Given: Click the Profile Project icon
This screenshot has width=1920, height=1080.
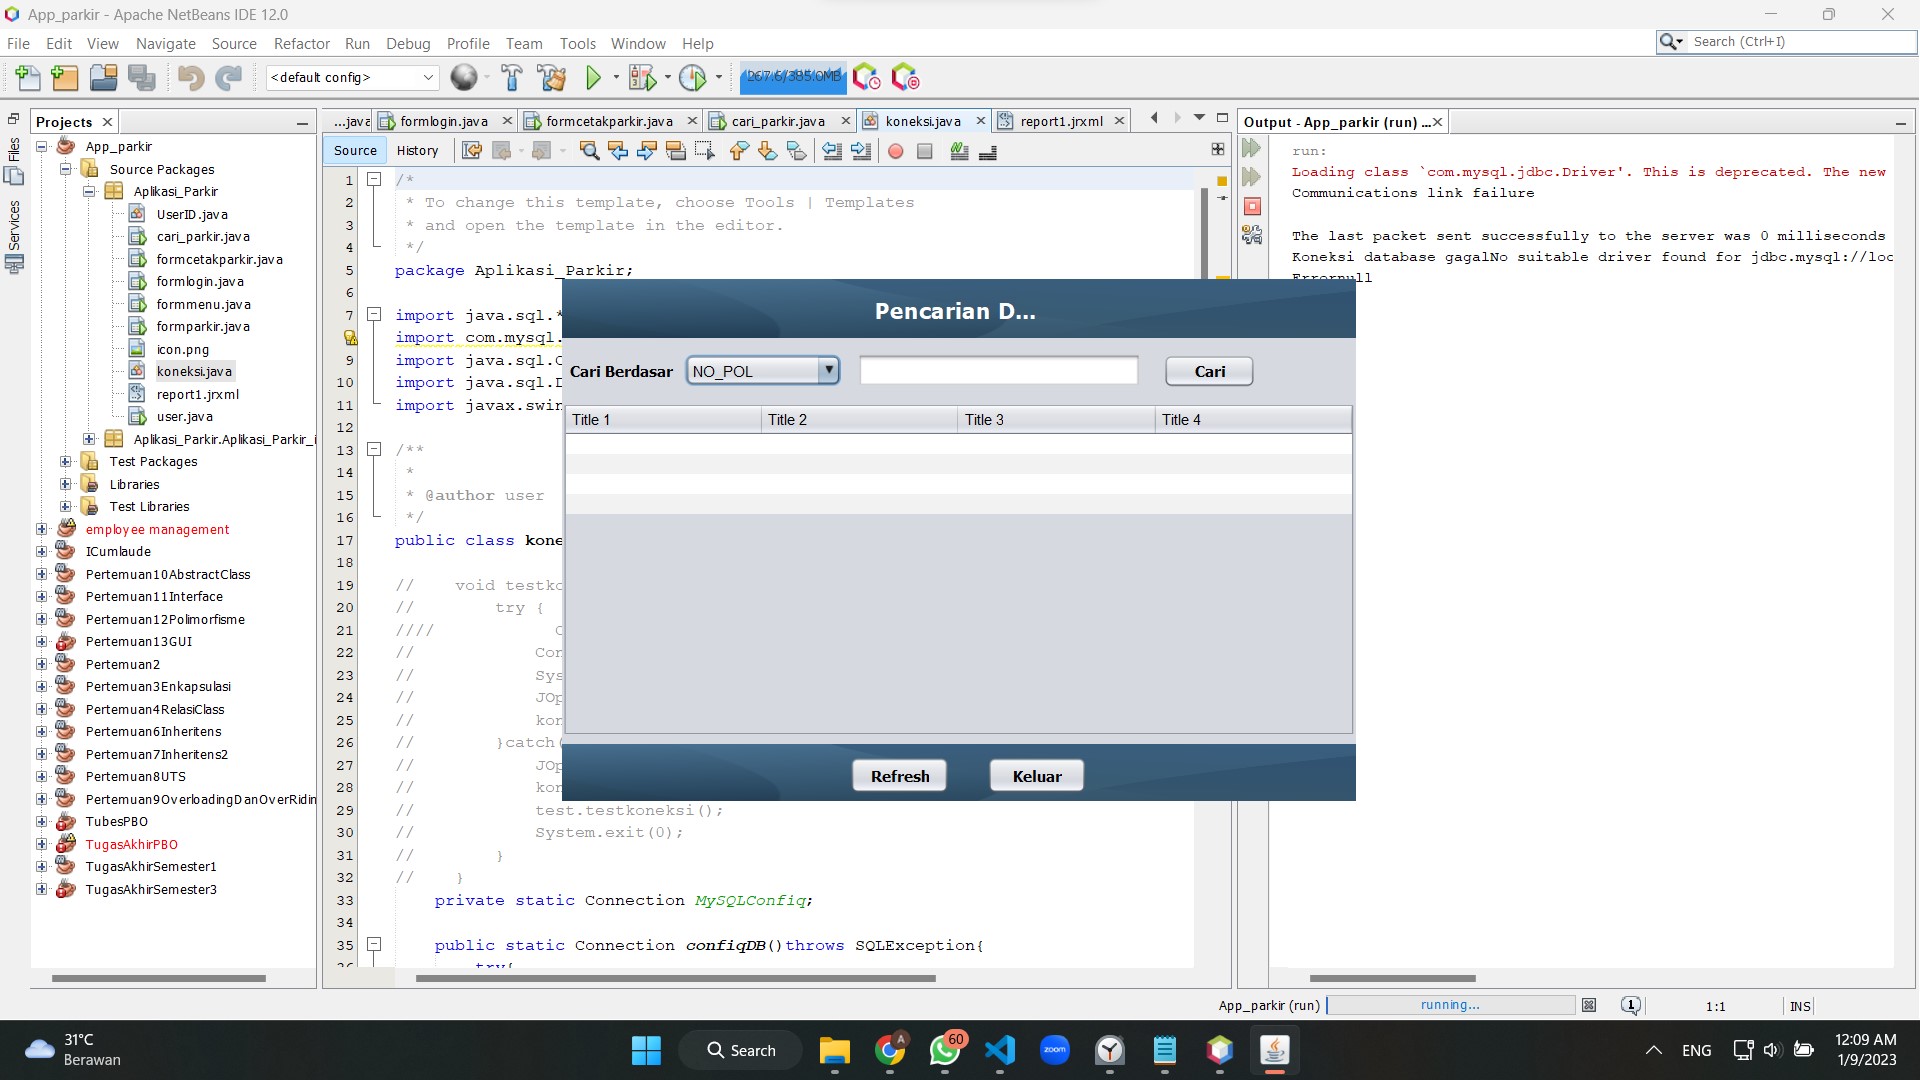Looking at the screenshot, I should pos(692,77).
